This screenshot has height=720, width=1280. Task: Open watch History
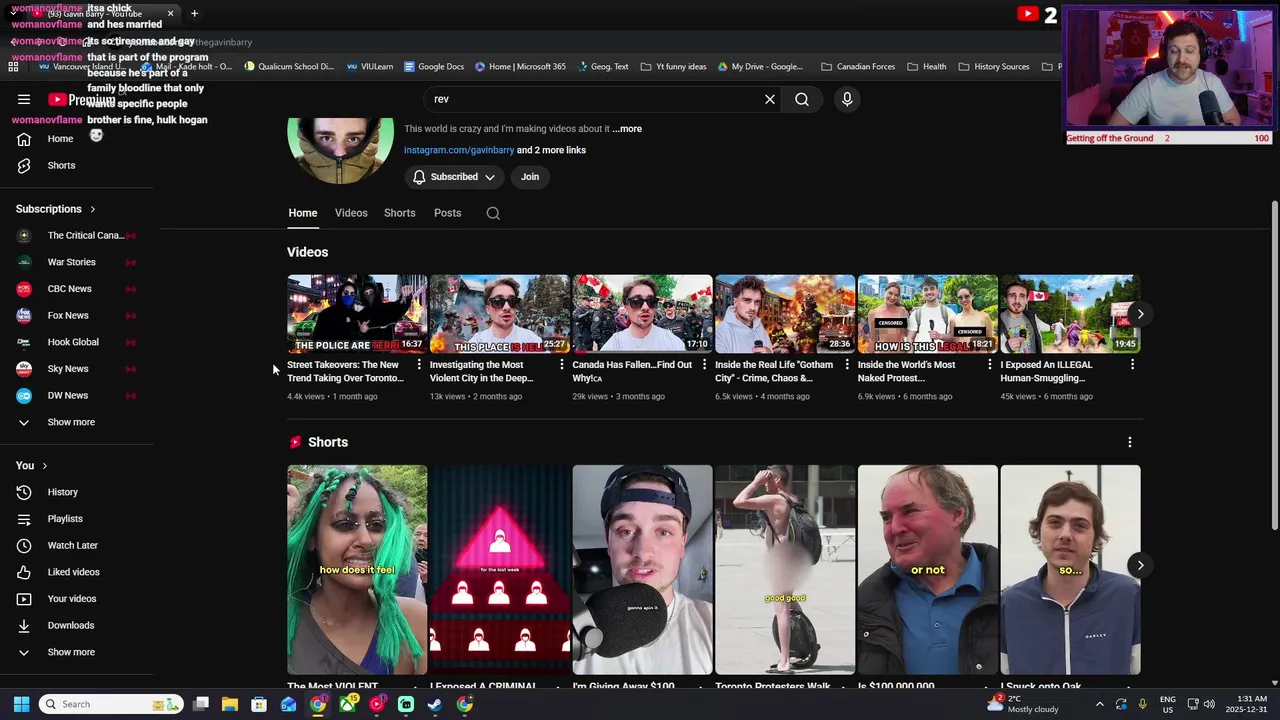pyautogui.click(x=62, y=492)
